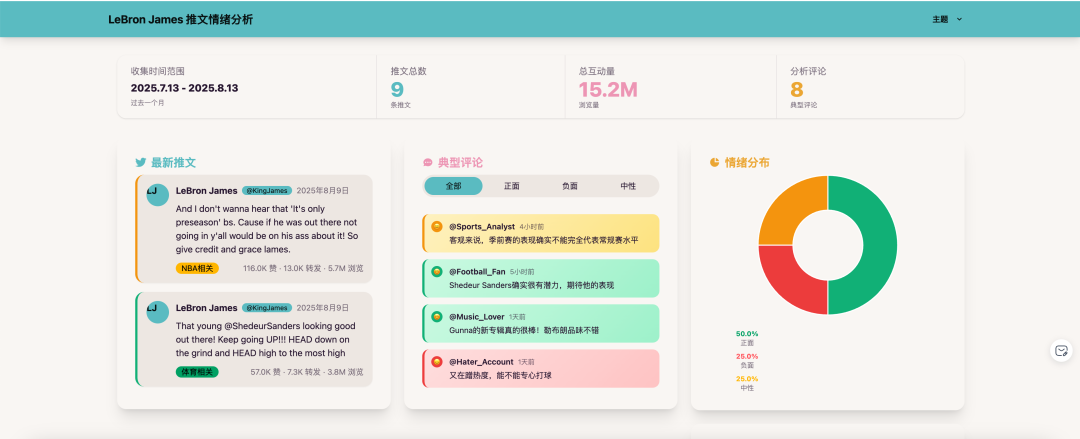Show 中性 comments tab

point(628,186)
